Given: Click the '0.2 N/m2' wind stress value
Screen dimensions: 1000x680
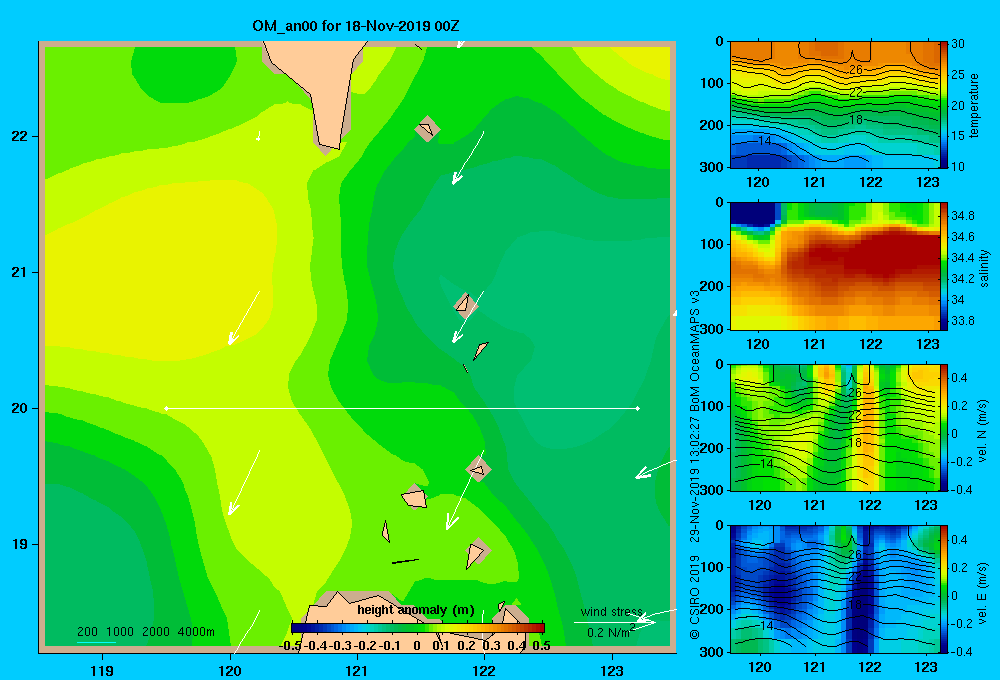Looking at the screenshot, I should (x=611, y=632).
